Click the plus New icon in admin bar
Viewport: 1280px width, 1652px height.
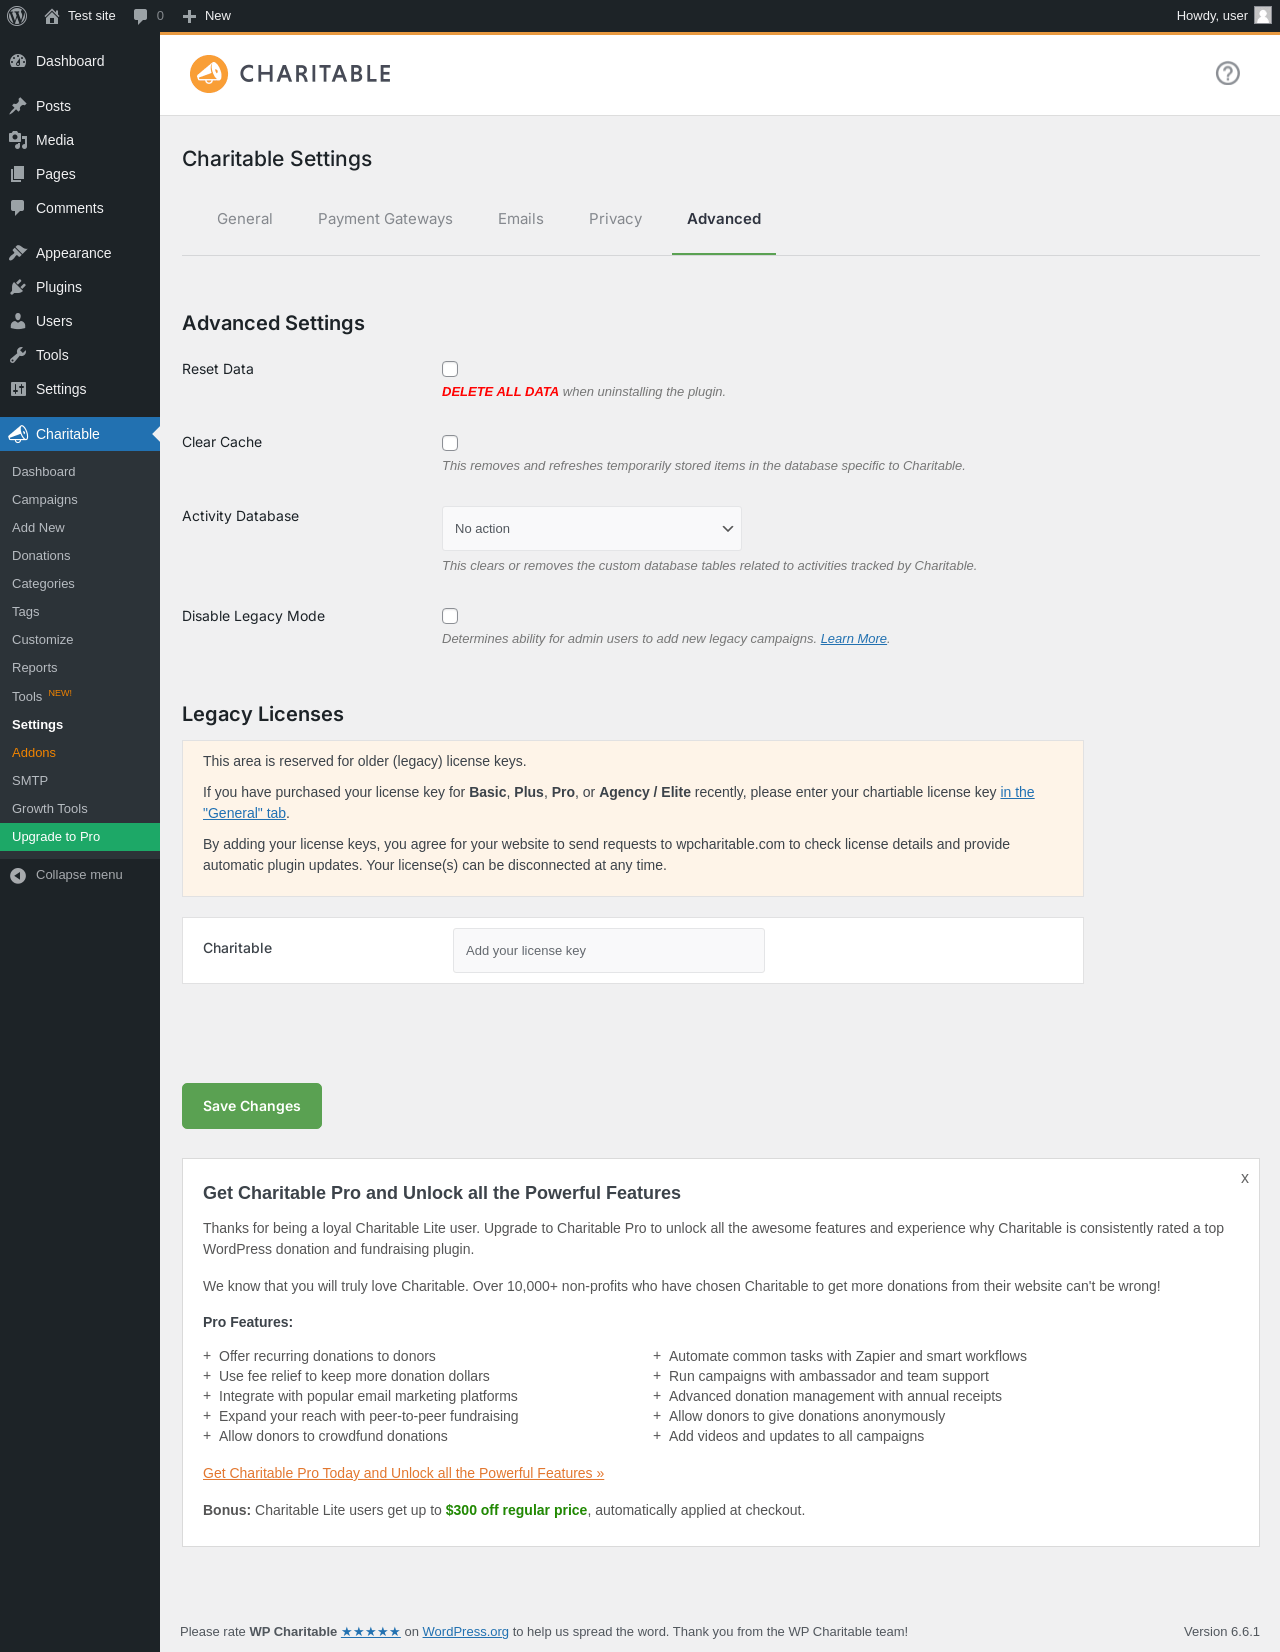(x=189, y=16)
